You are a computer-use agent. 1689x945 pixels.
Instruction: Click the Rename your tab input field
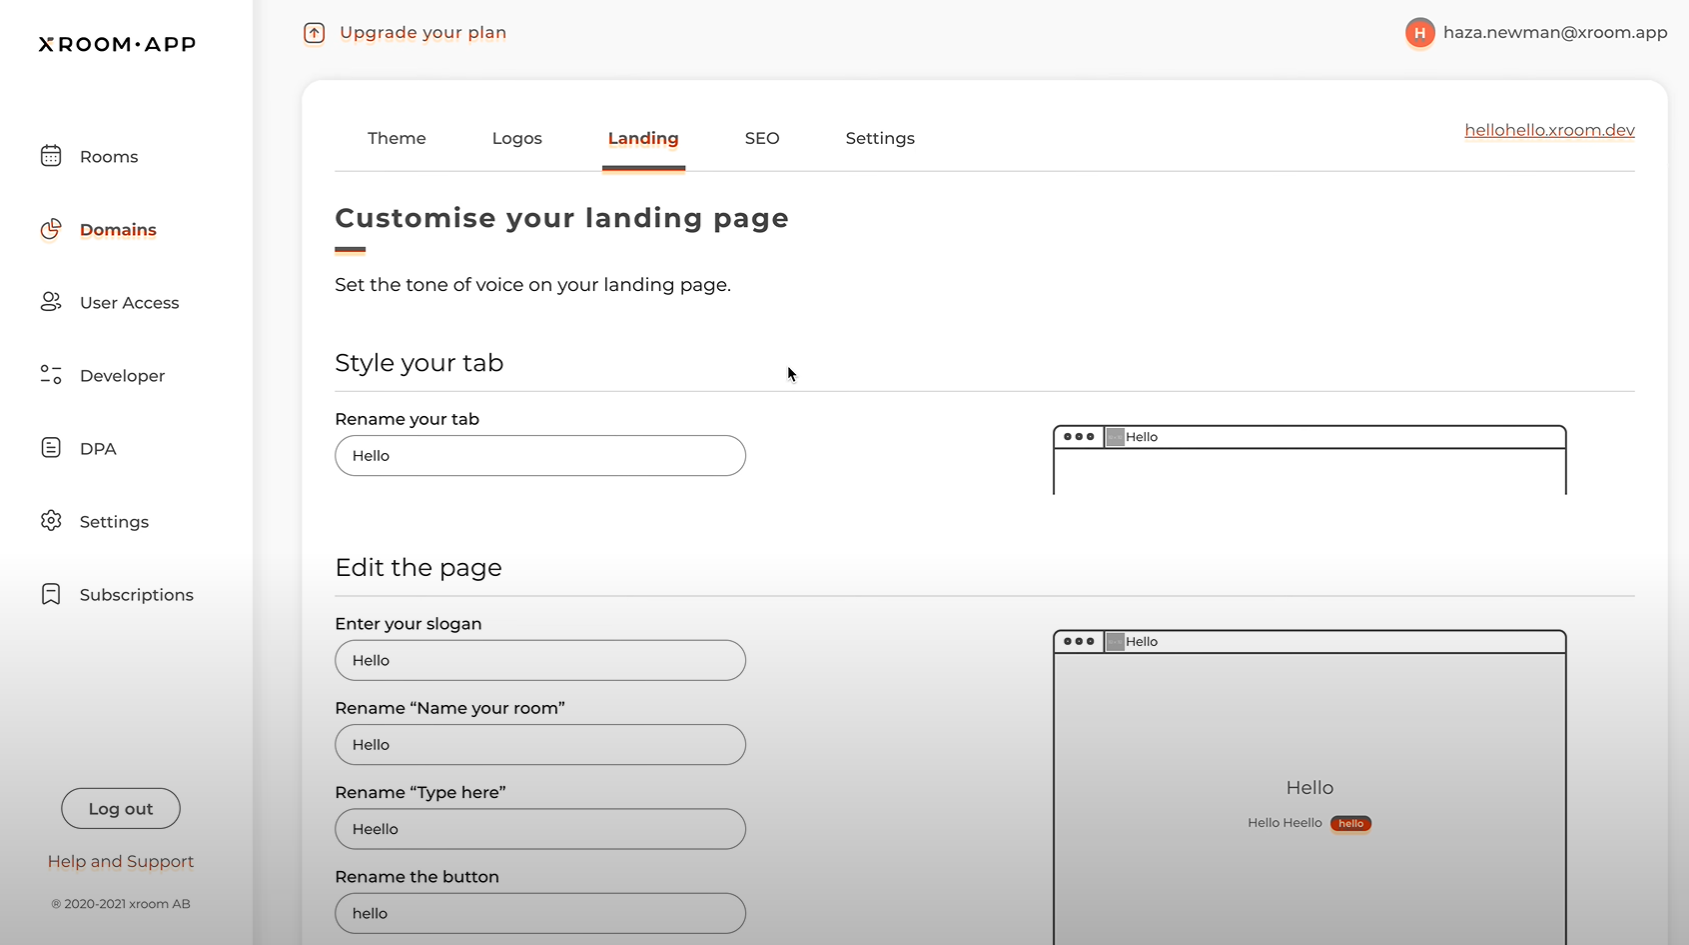point(540,456)
